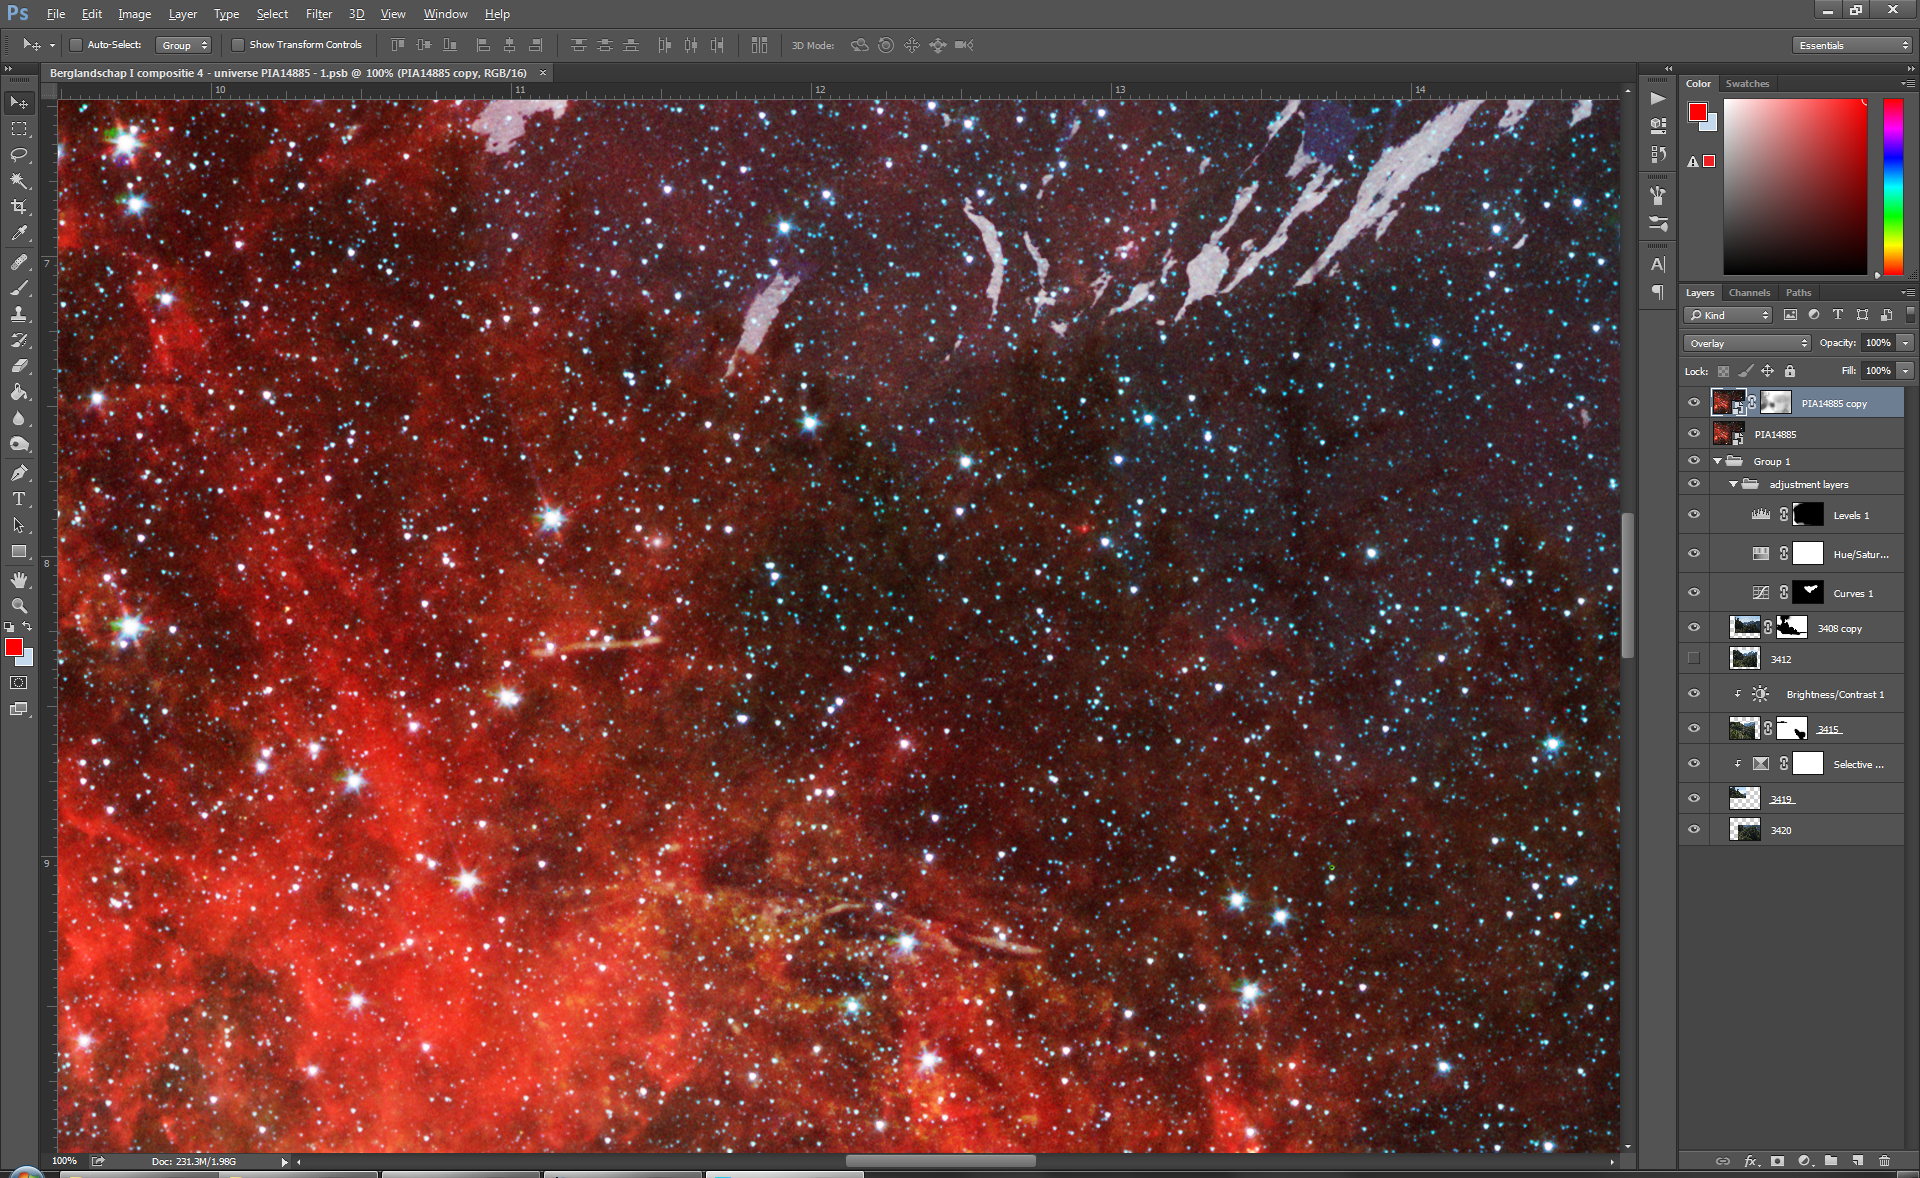
Task: Select the 3408 copy layer mask thumbnail
Action: point(1791,627)
